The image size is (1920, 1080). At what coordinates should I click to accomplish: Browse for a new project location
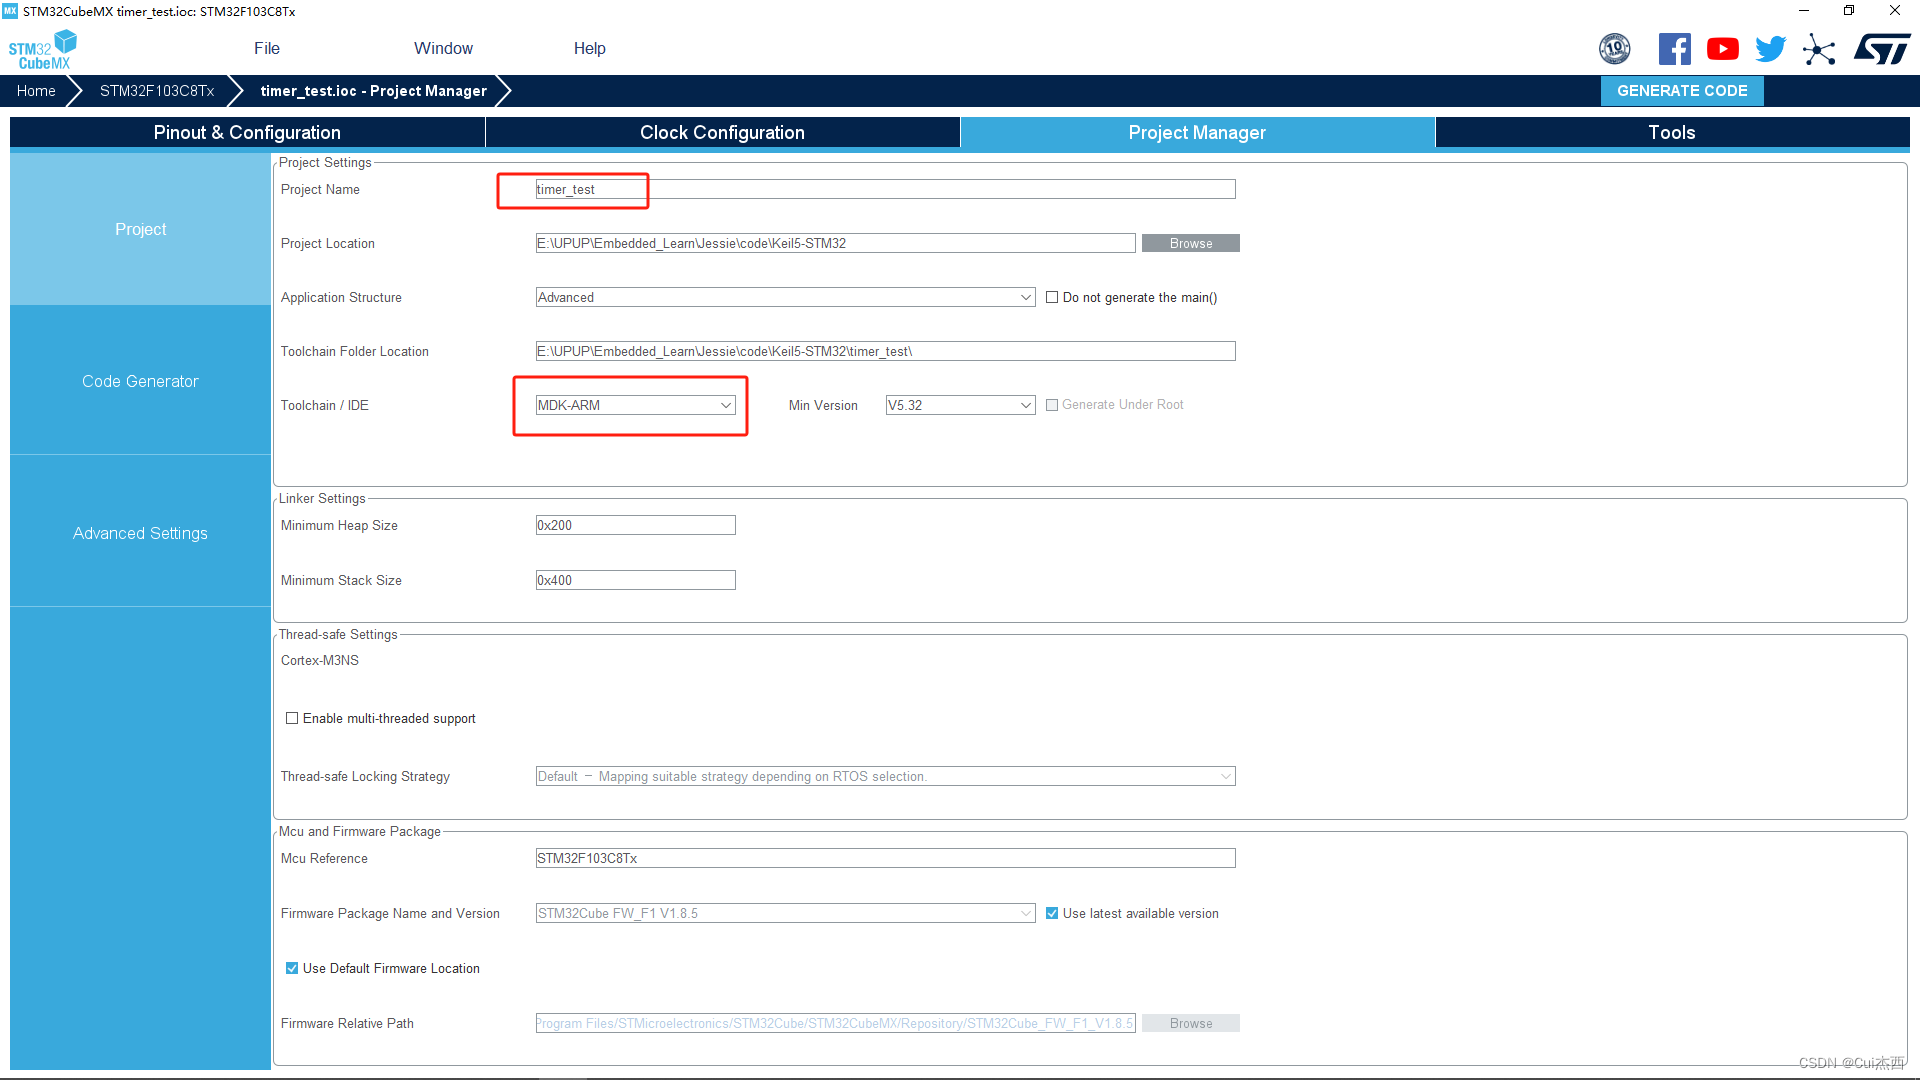1189,243
